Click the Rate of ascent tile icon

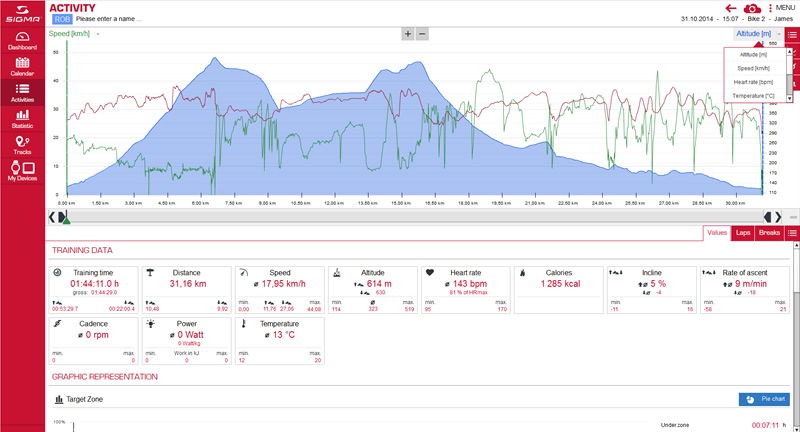709,272
